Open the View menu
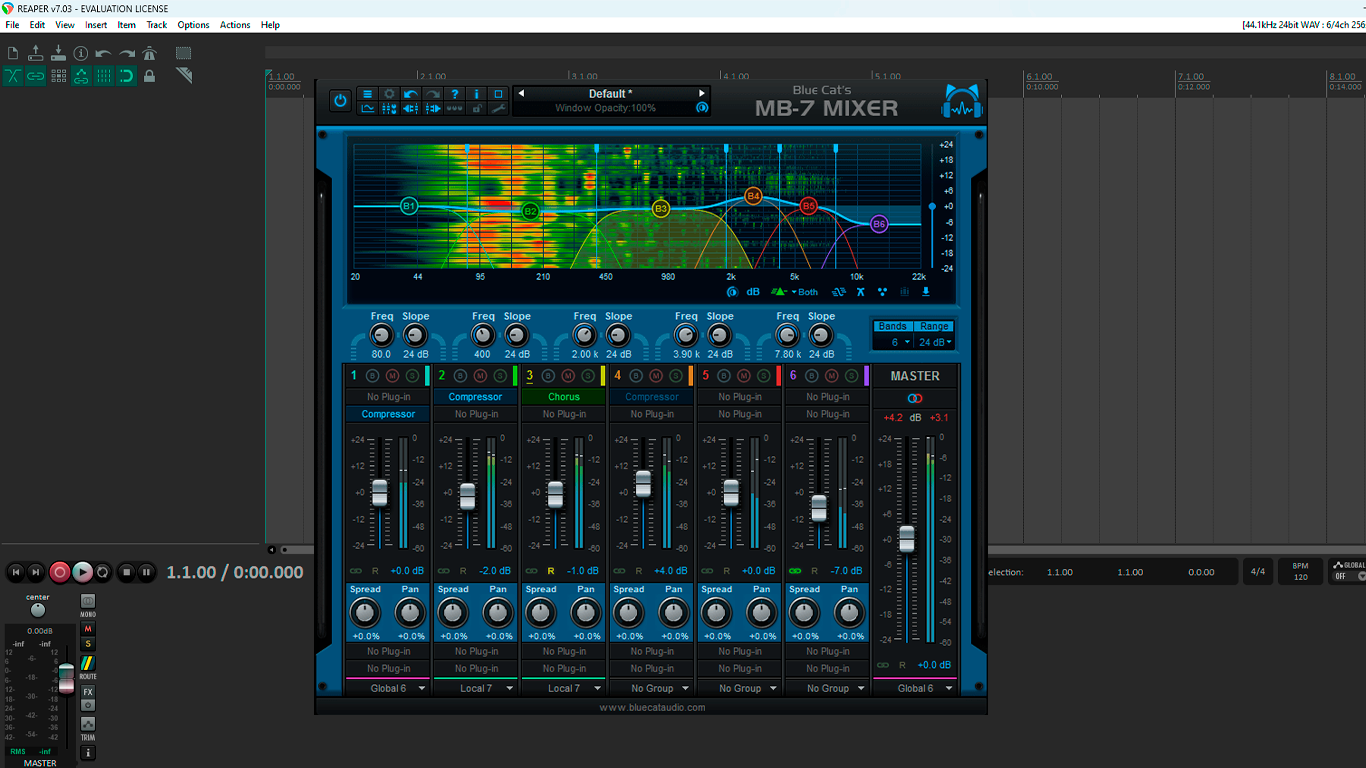The height and width of the screenshot is (768, 1366). 65,25
